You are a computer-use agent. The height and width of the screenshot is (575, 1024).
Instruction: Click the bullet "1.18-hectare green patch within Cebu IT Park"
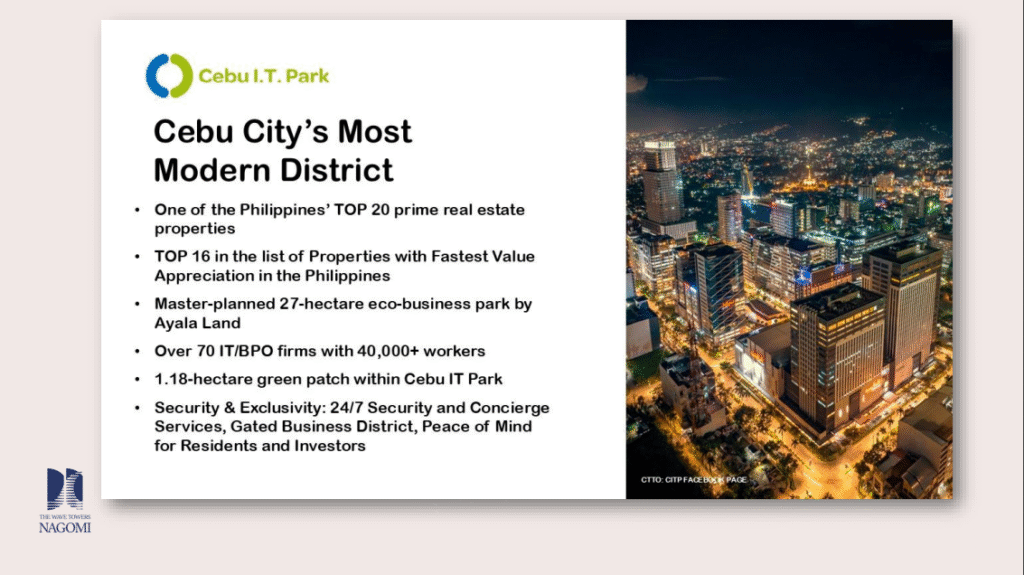click(x=328, y=380)
